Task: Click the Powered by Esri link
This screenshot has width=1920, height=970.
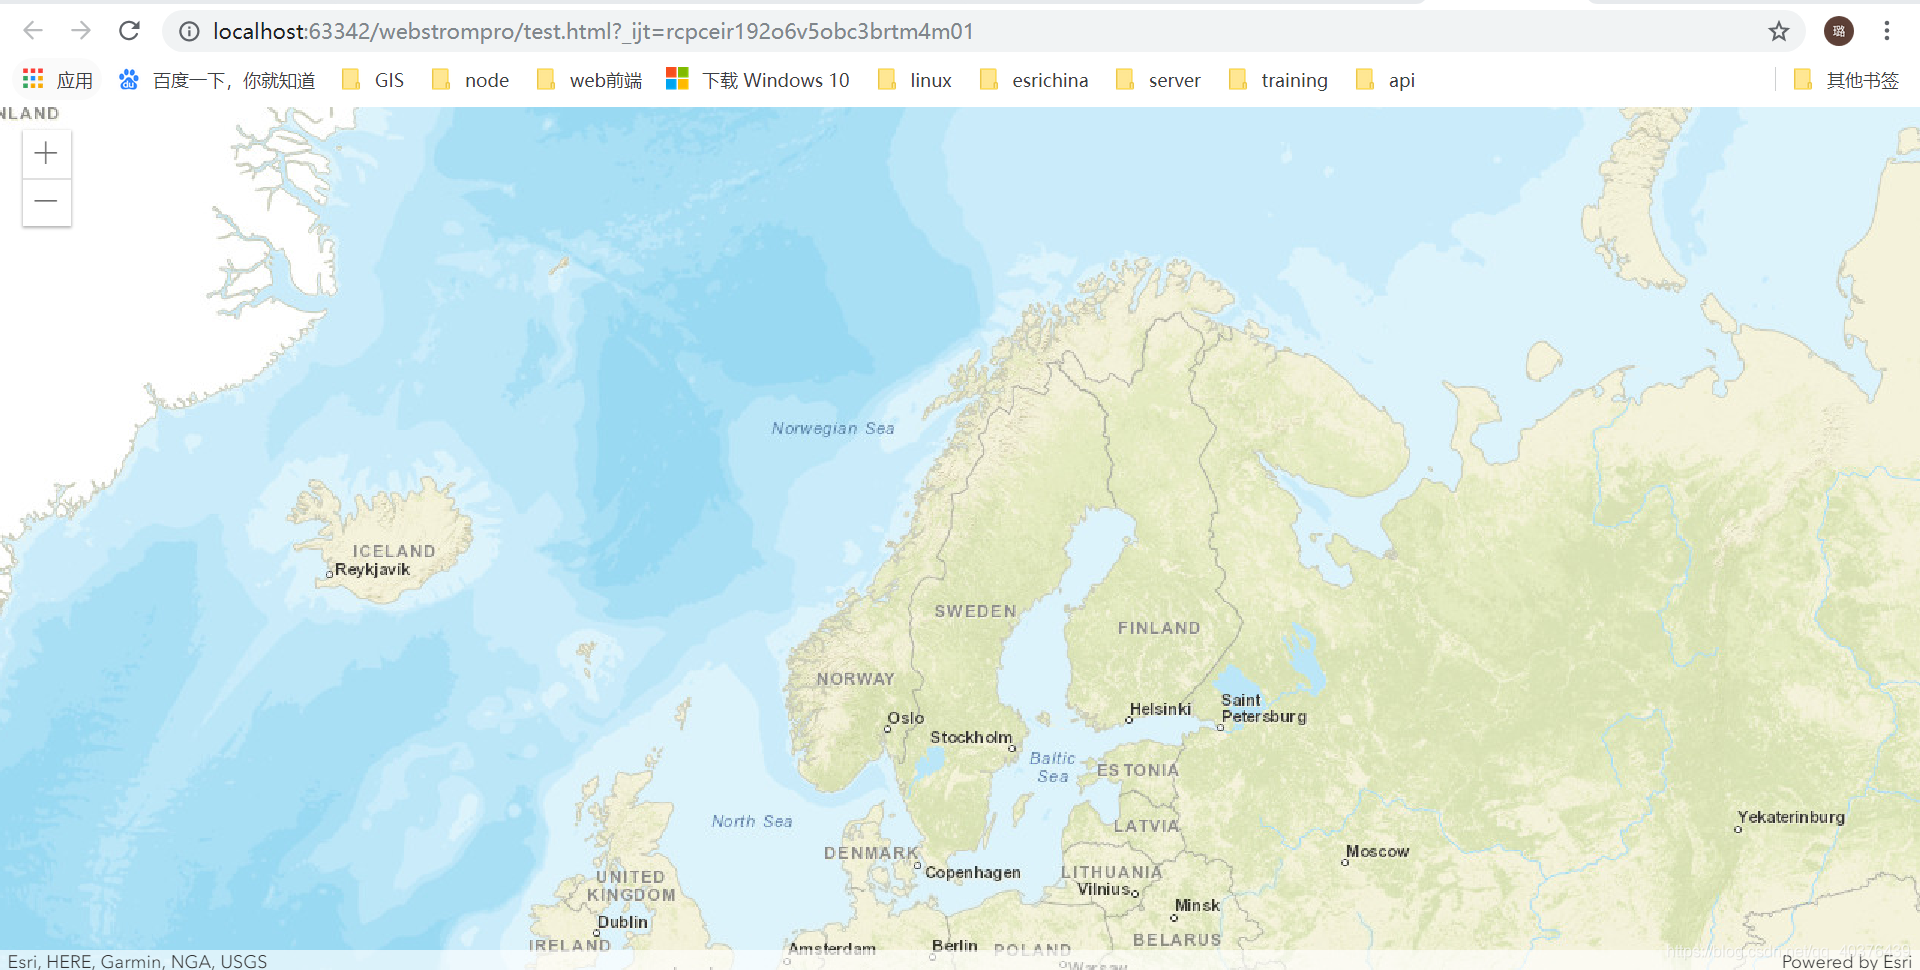Action: 1846,961
